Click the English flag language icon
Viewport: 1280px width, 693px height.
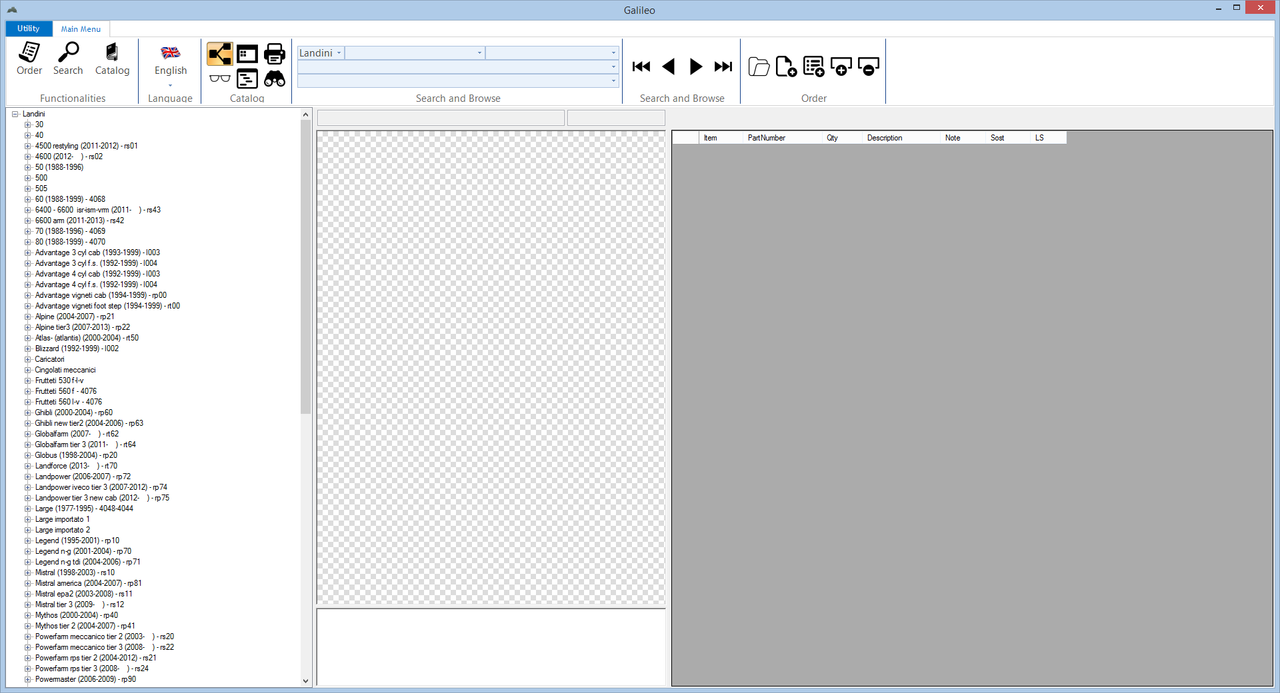(x=170, y=53)
